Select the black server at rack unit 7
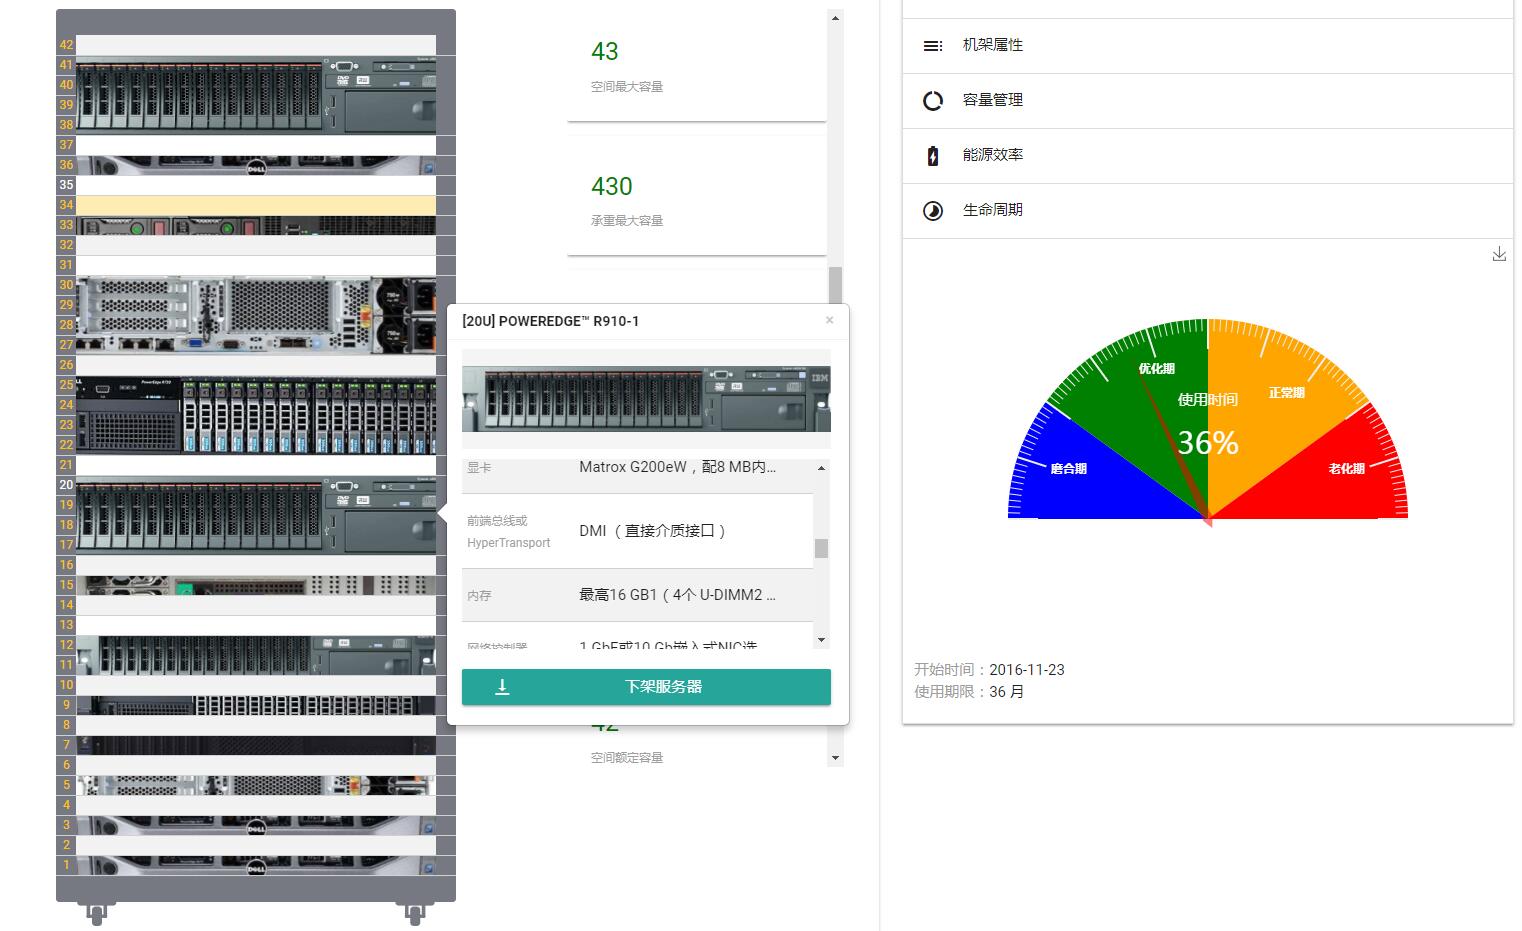 tap(256, 745)
